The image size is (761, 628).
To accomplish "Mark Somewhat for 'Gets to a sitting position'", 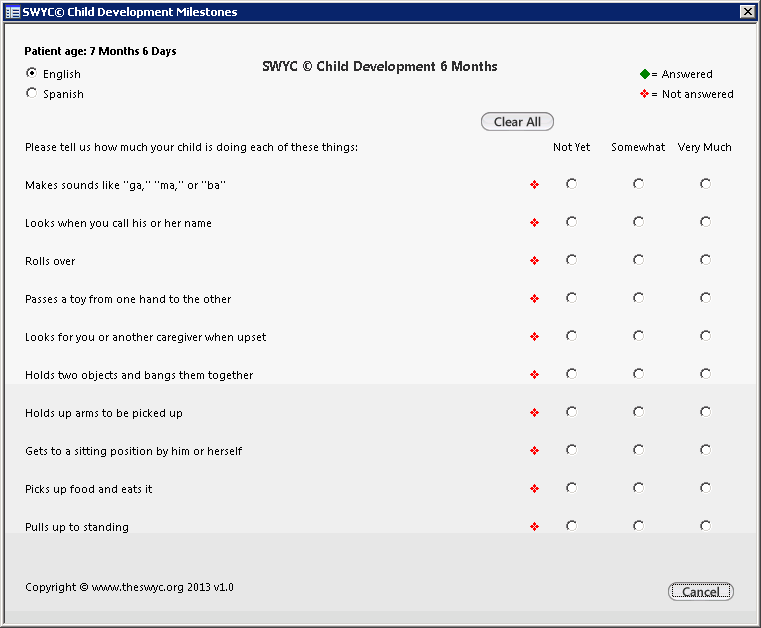I will (x=638, y=450).
